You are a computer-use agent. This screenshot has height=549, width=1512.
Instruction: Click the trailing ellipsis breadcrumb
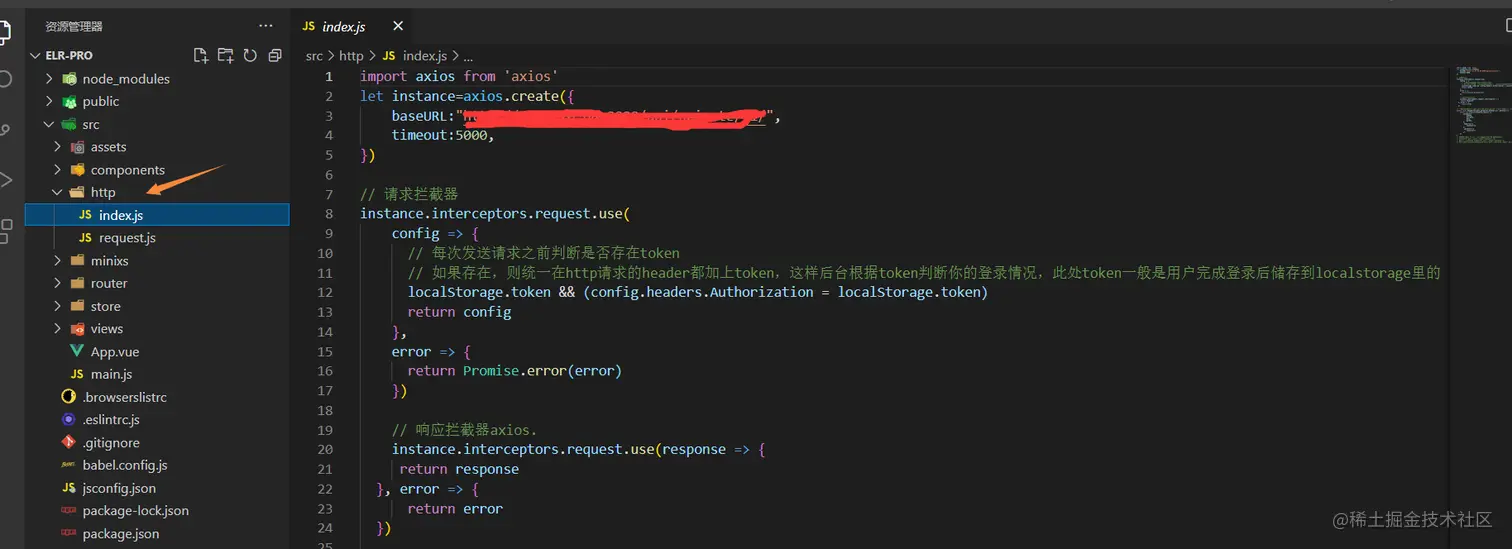[x=468, y=56]
